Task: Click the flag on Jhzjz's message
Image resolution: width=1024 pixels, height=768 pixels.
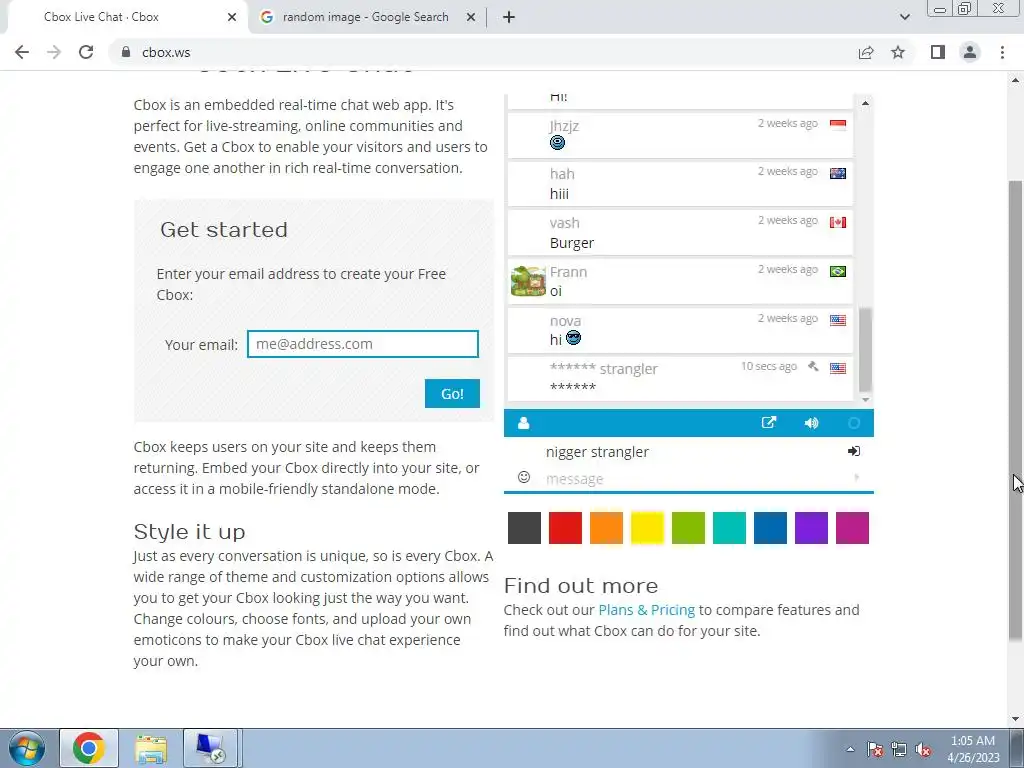Action: [838, 125]
